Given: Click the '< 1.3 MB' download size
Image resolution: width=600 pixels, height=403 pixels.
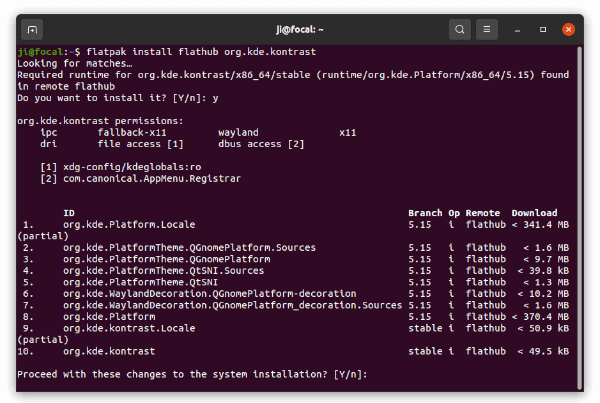Looking at the screenshot, I should 546,282.
